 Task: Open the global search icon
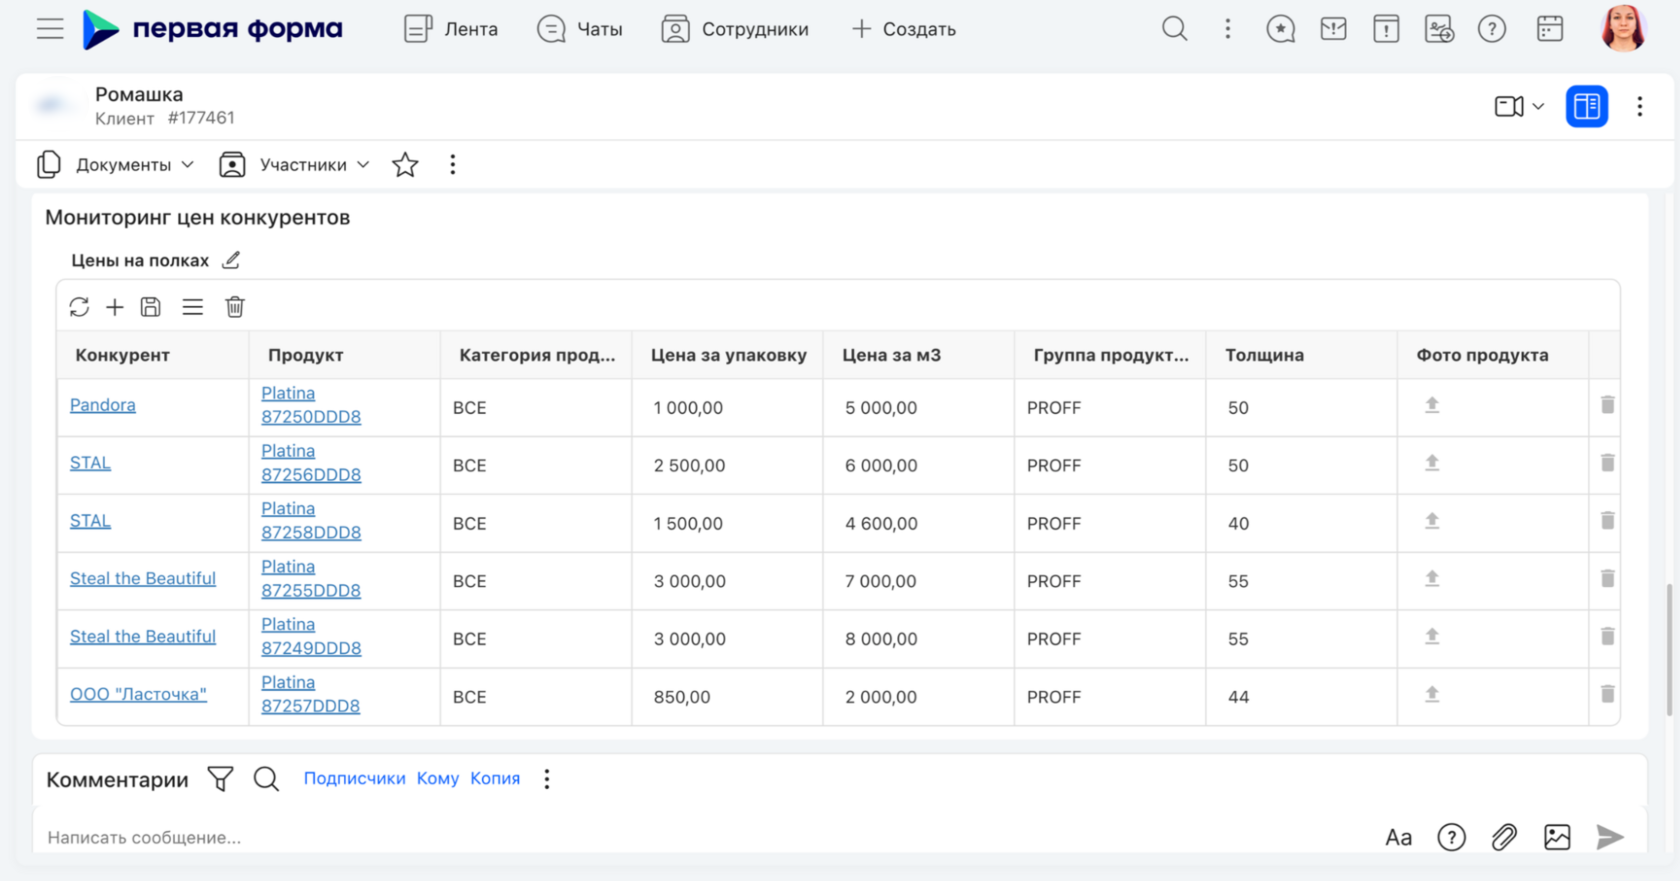1175,29
